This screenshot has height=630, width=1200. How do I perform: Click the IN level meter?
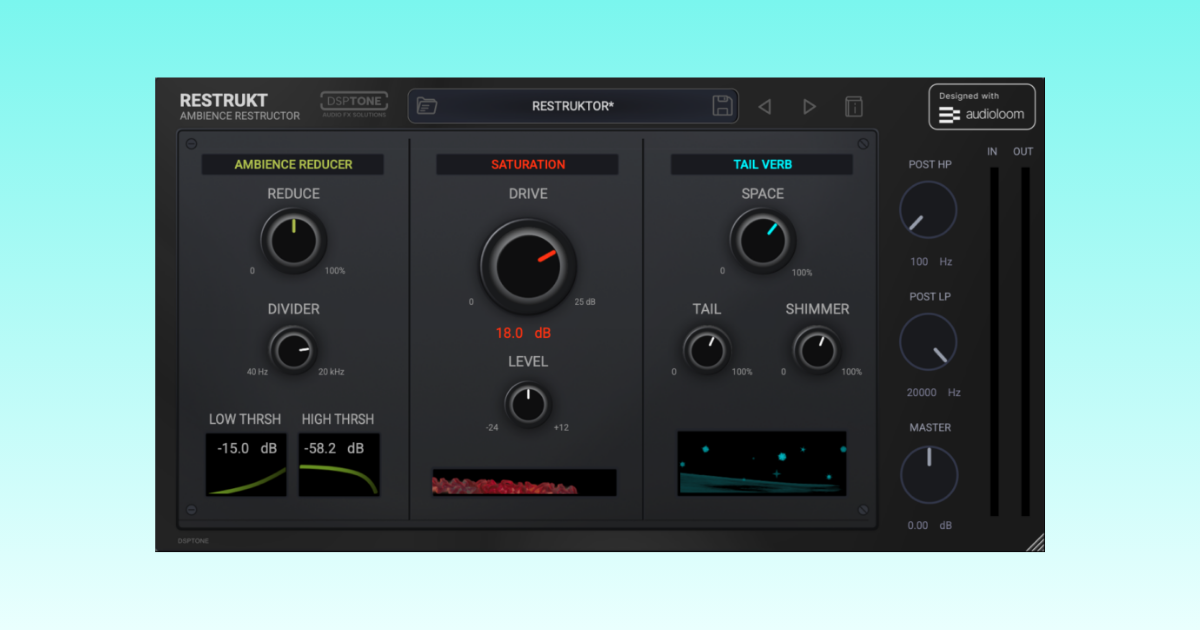[x=994, y=342]
